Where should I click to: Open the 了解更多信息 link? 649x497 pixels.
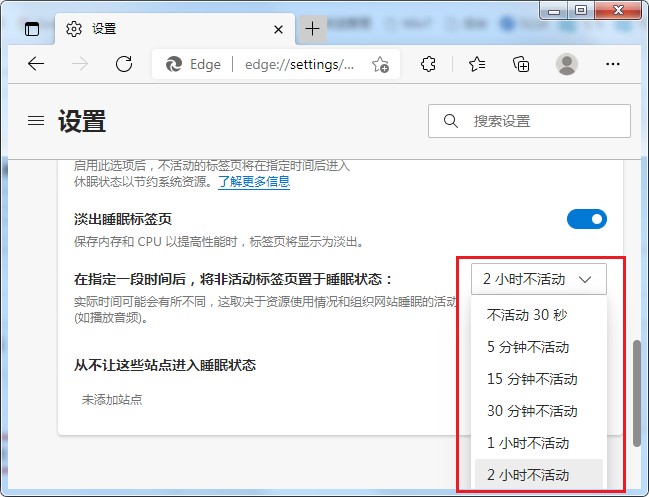point(254,181)
